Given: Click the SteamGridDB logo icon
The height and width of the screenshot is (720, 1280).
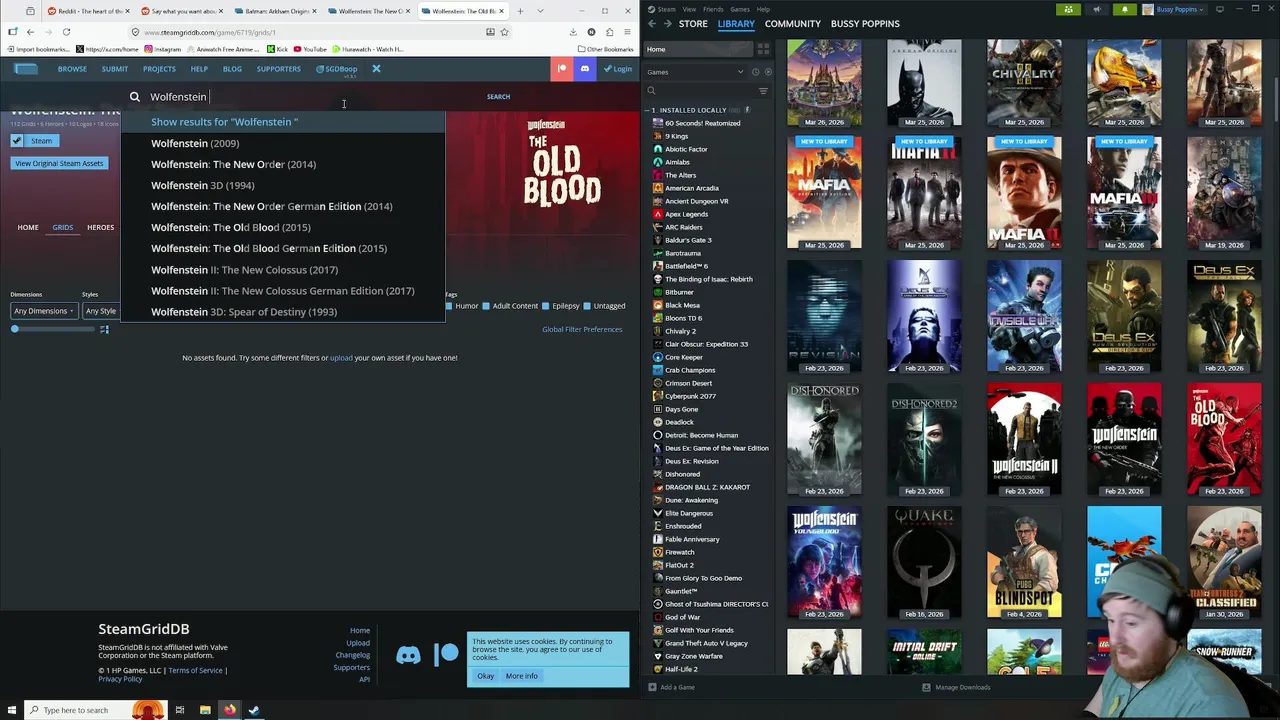Looking at the screenshot, I should [x=26, y=69].
